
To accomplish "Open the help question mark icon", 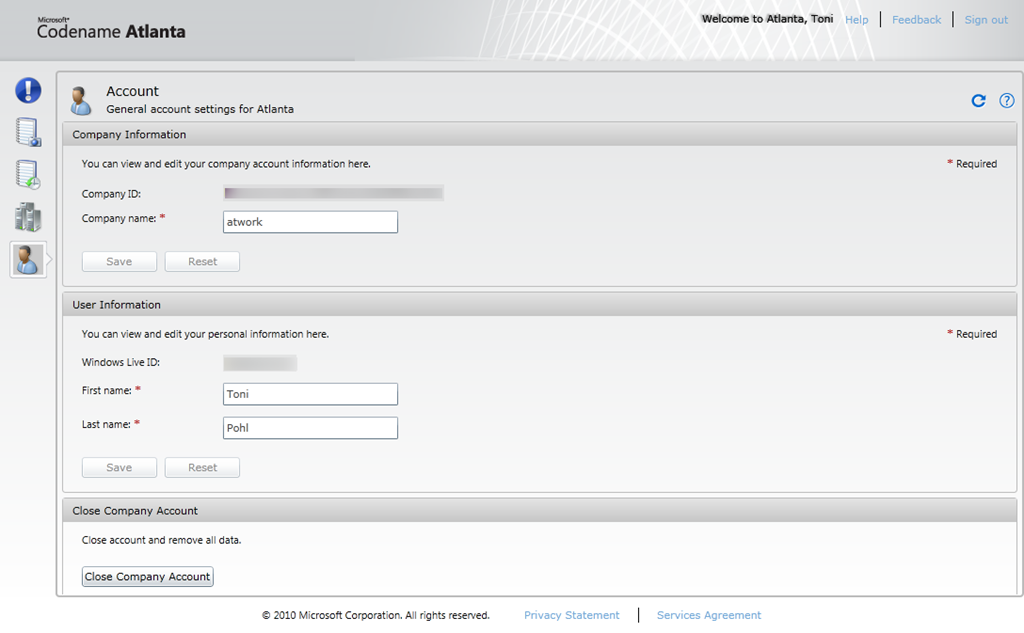I will (1007, 100).
